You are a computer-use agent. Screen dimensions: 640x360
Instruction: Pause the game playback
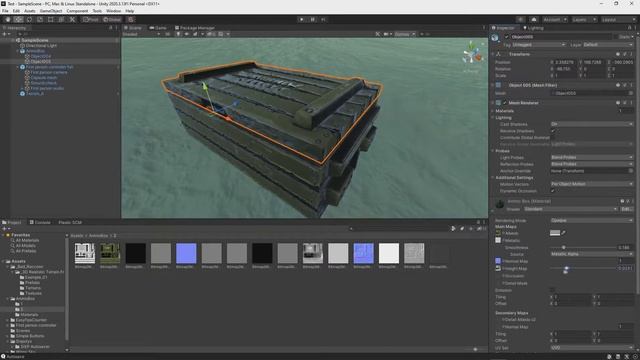coord(313,19)
